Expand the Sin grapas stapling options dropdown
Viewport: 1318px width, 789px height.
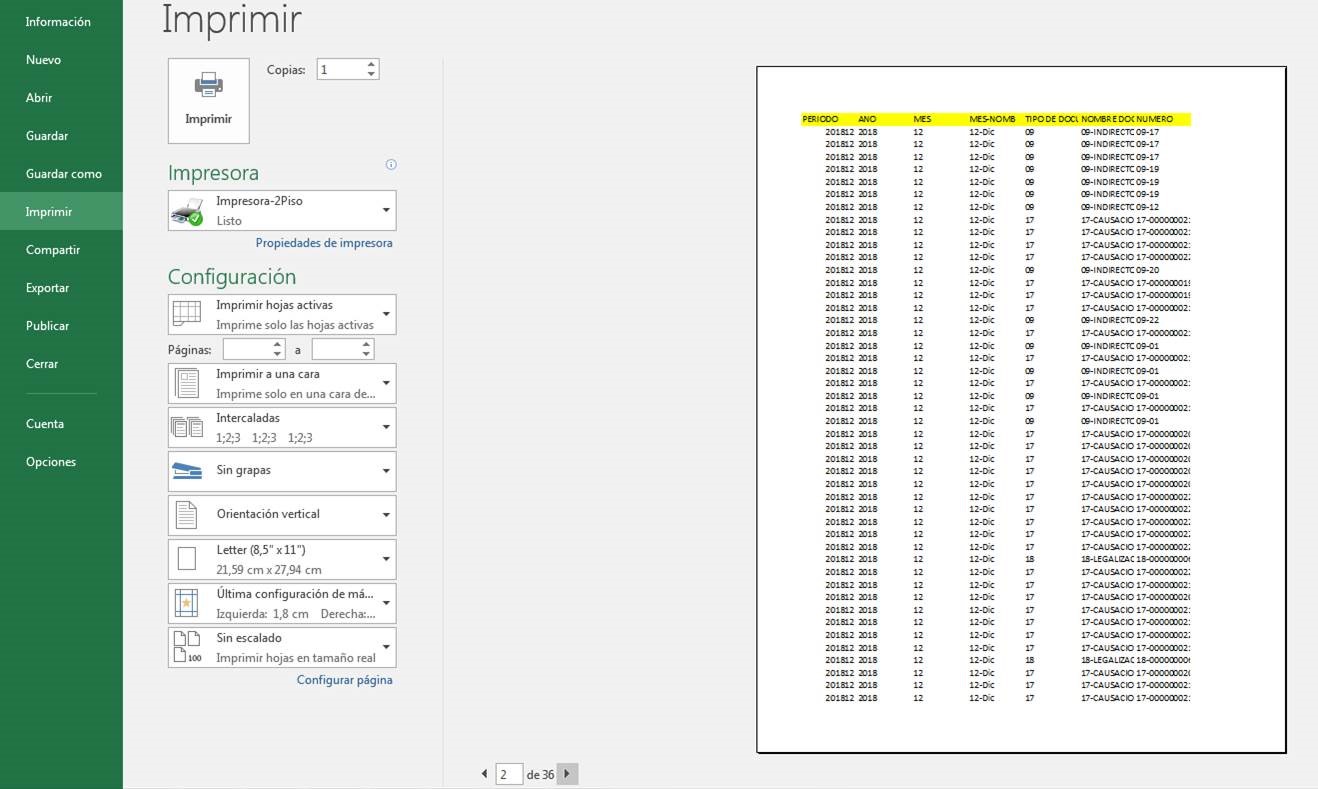386,471
